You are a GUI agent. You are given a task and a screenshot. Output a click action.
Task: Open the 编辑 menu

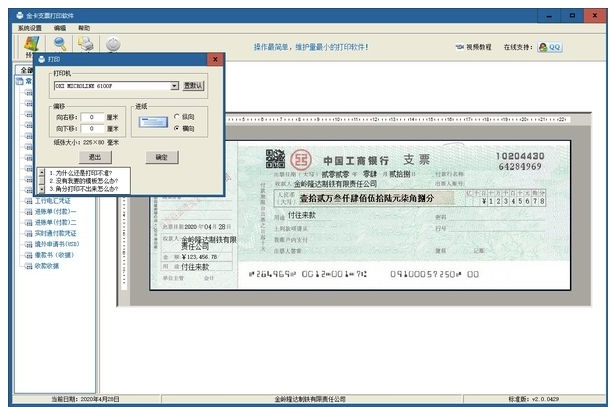point(59,29)
